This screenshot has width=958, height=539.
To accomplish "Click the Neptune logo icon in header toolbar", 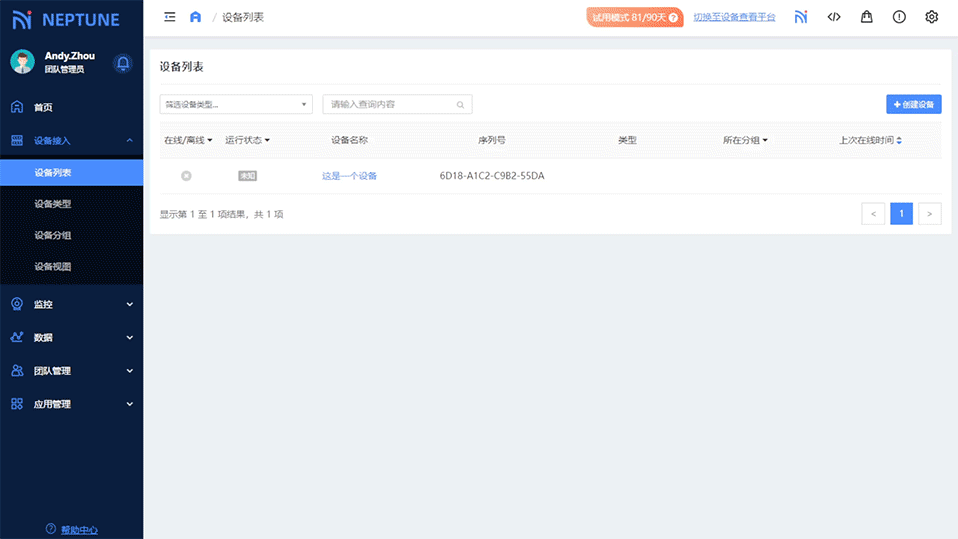I will [801, 17].
